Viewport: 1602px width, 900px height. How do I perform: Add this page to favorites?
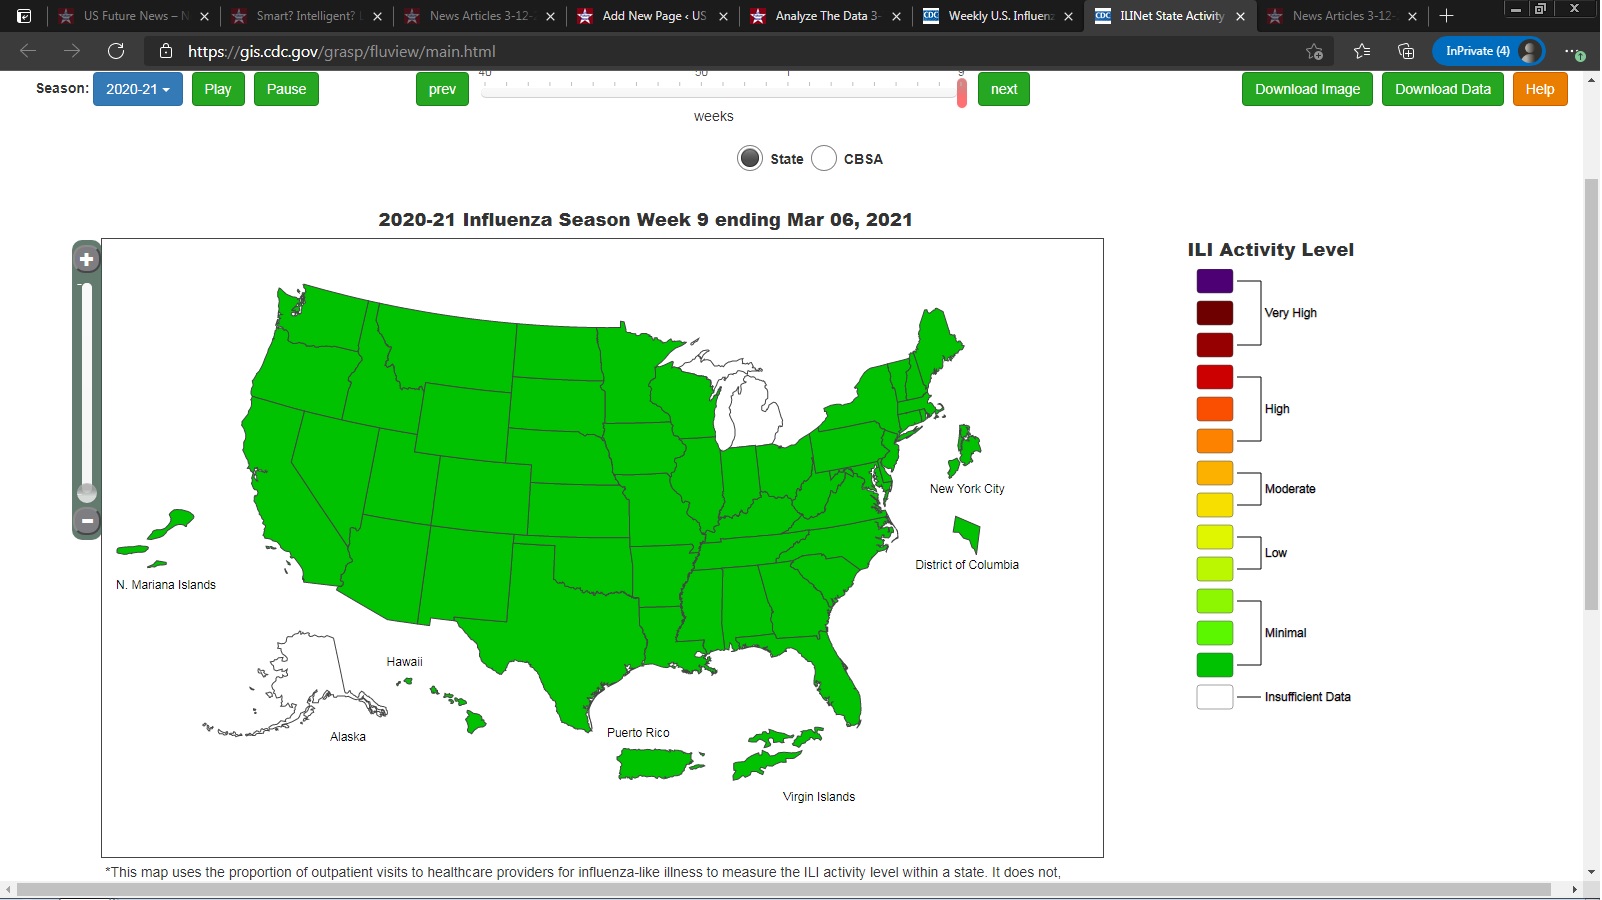click(1314, 51)
